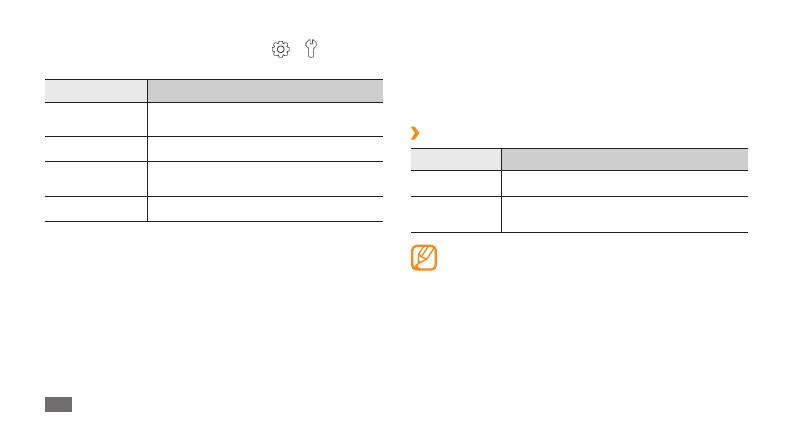Image resolution: width=794 pixels, height=431 pixels.
Task: Click the orange note pencil icon
Action: (x=424, y=258)
